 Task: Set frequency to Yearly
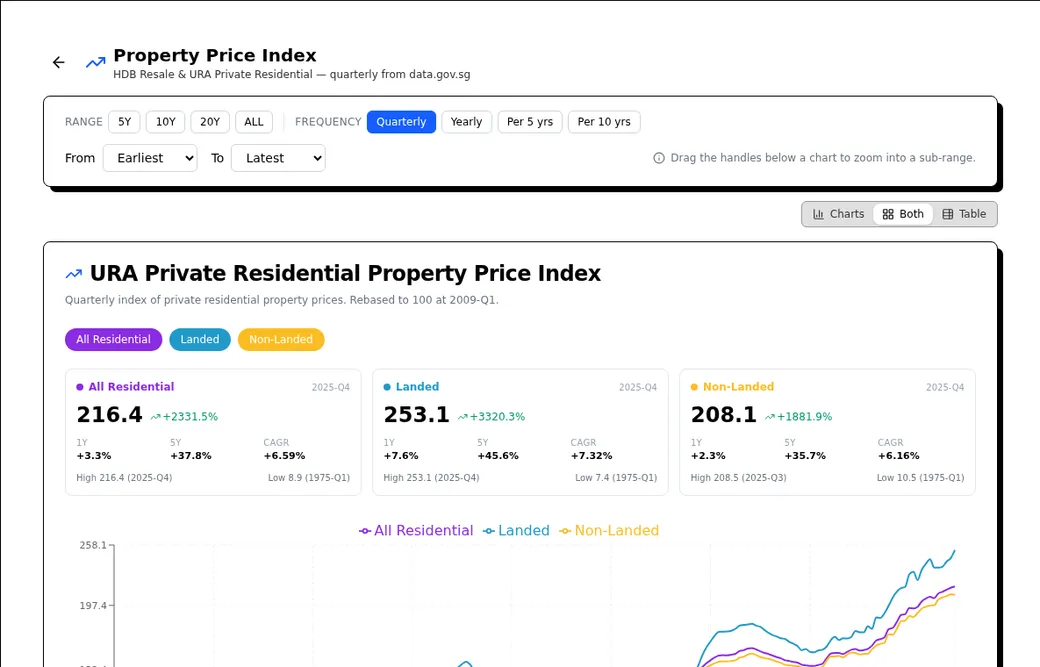pos(466,122)
